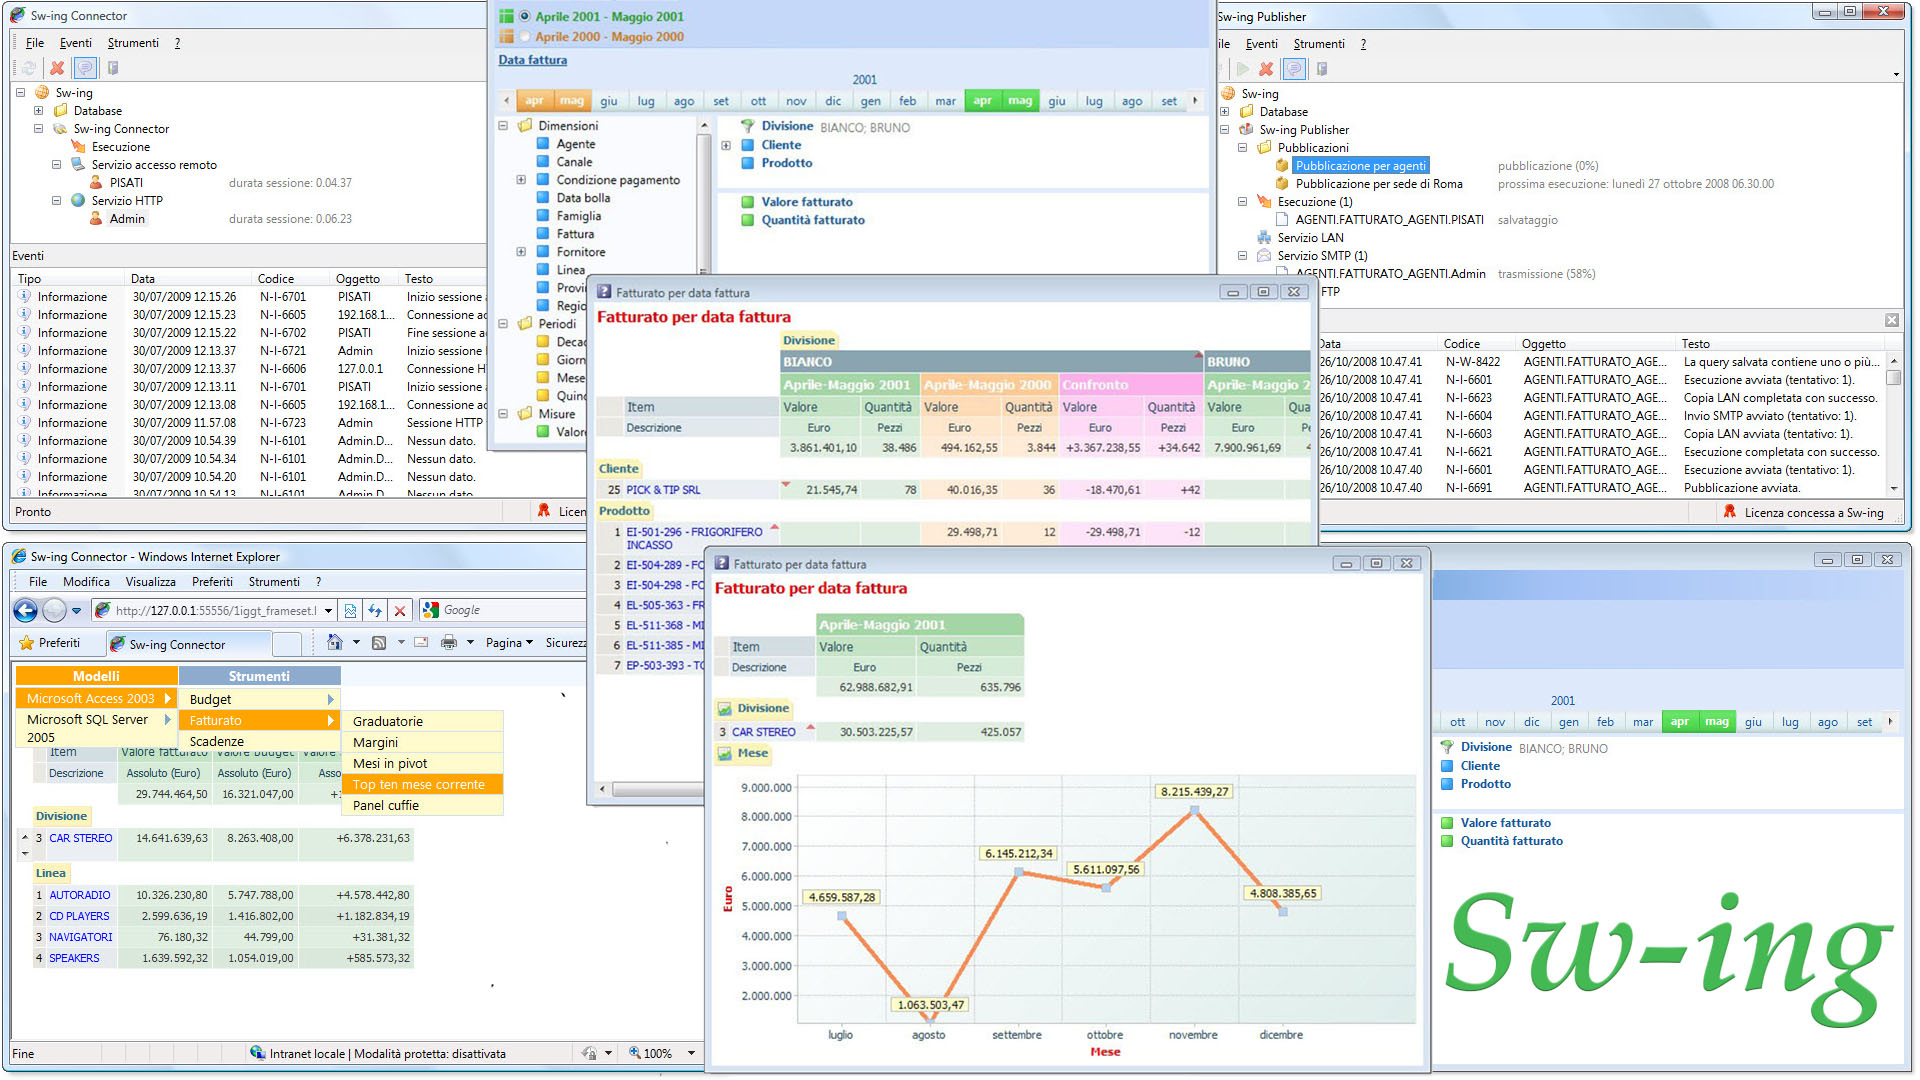Close the Publisher events pane with its X
The height and width of the screenshot is (1080, 1920).
click(x=1892, y=320)
